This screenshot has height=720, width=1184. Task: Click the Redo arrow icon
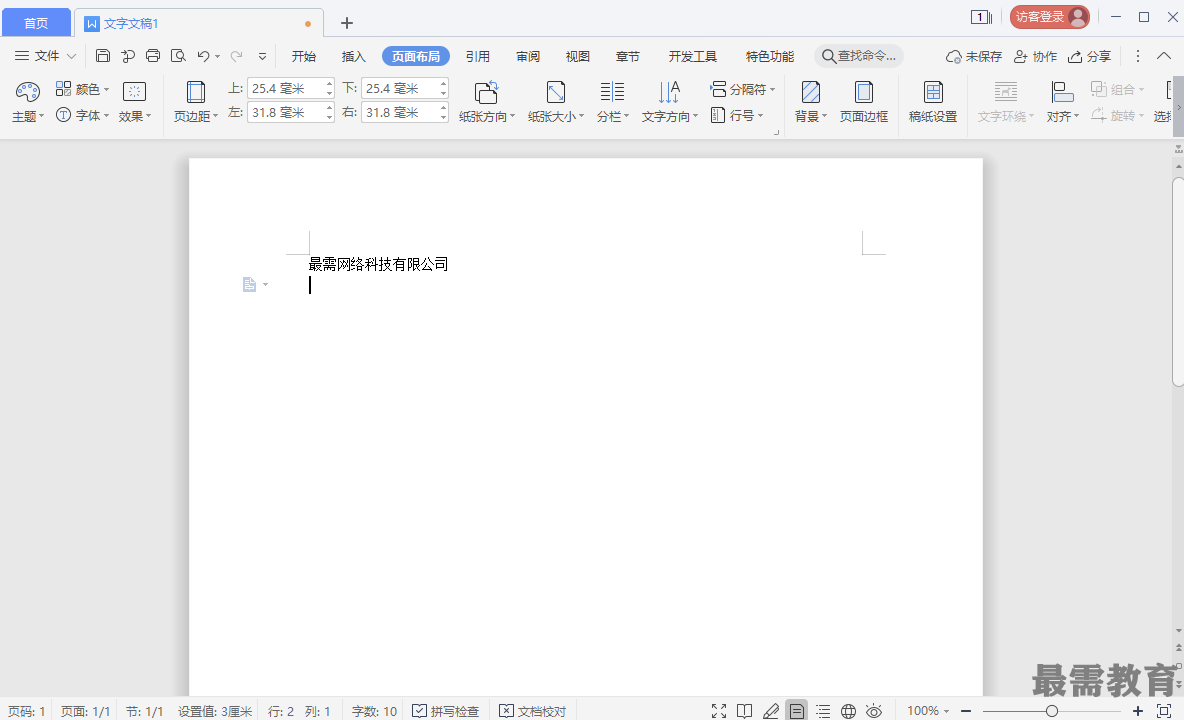tap(236, 56)
